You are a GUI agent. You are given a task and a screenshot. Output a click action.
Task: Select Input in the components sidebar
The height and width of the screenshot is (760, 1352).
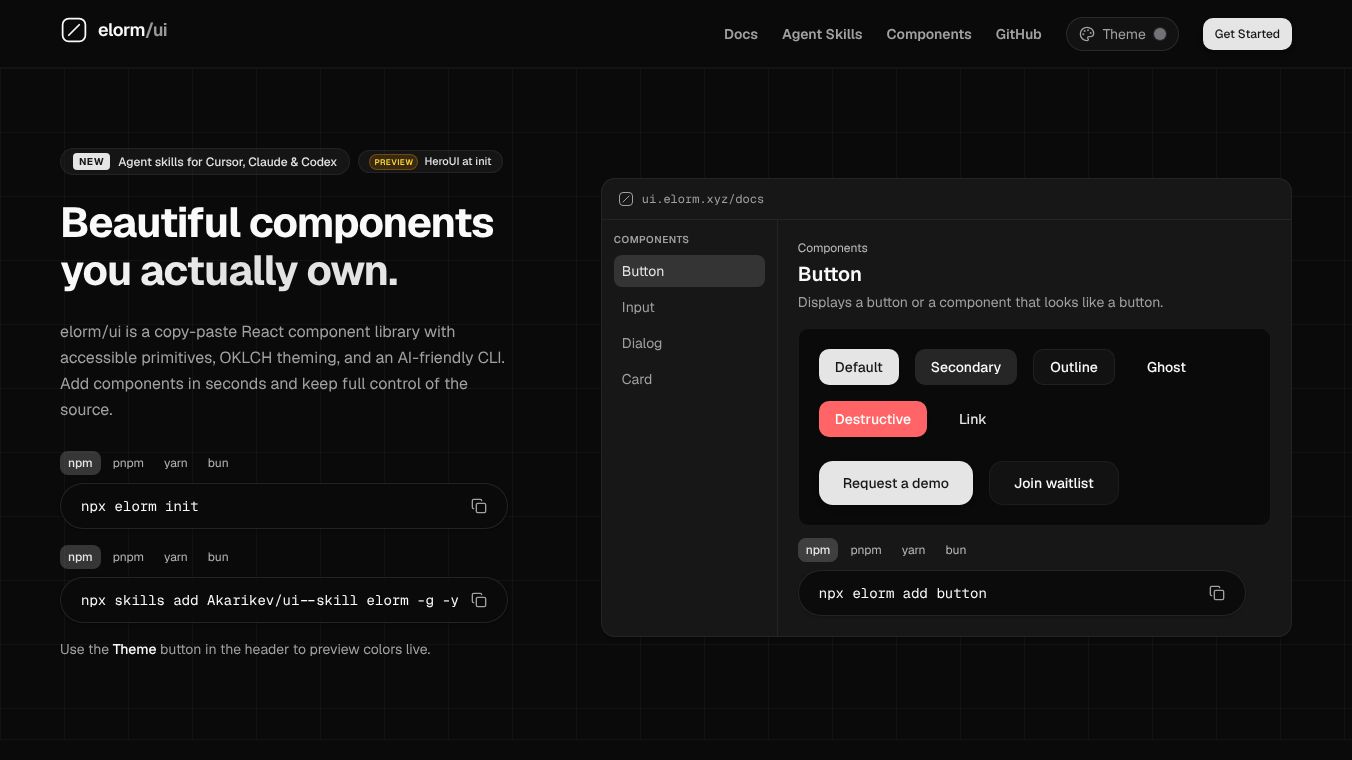point(689,307)
